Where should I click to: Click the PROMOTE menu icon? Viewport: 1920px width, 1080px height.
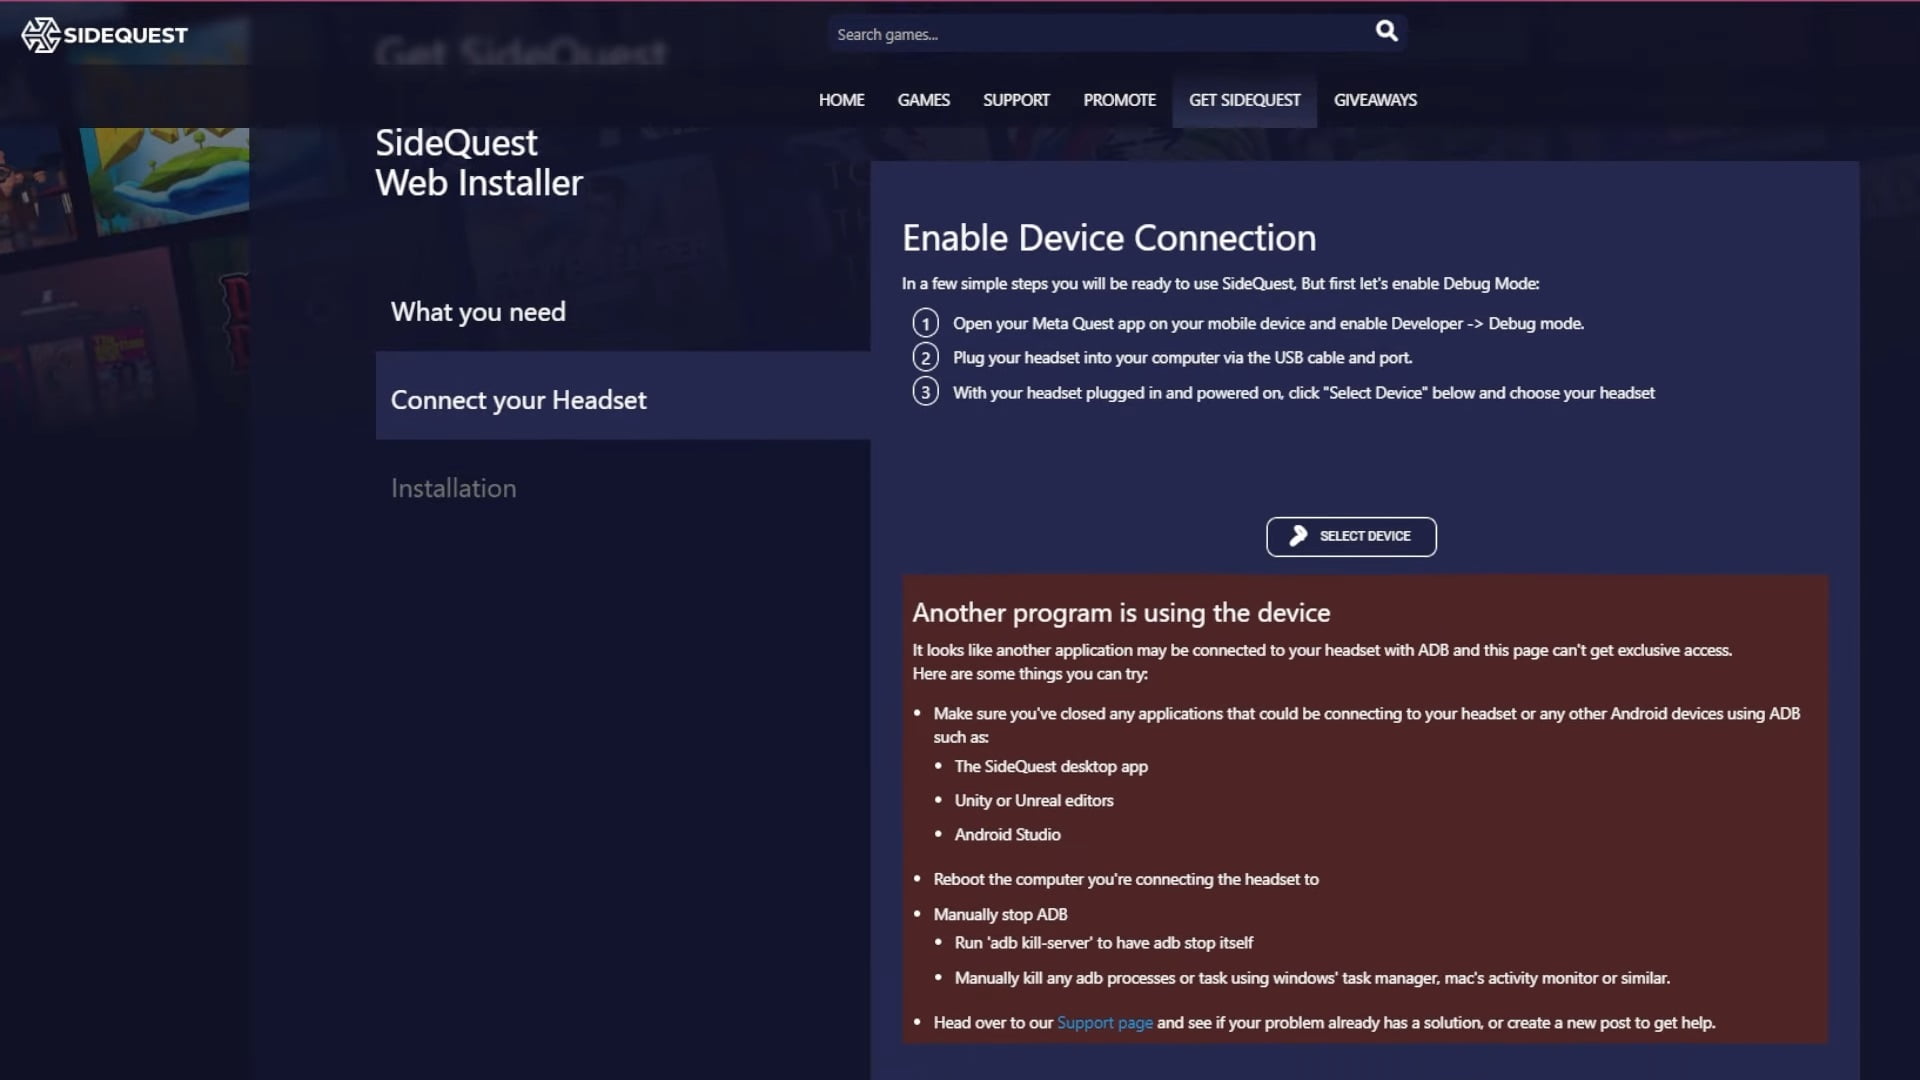pyautogui.click(x=1118, y=100)
